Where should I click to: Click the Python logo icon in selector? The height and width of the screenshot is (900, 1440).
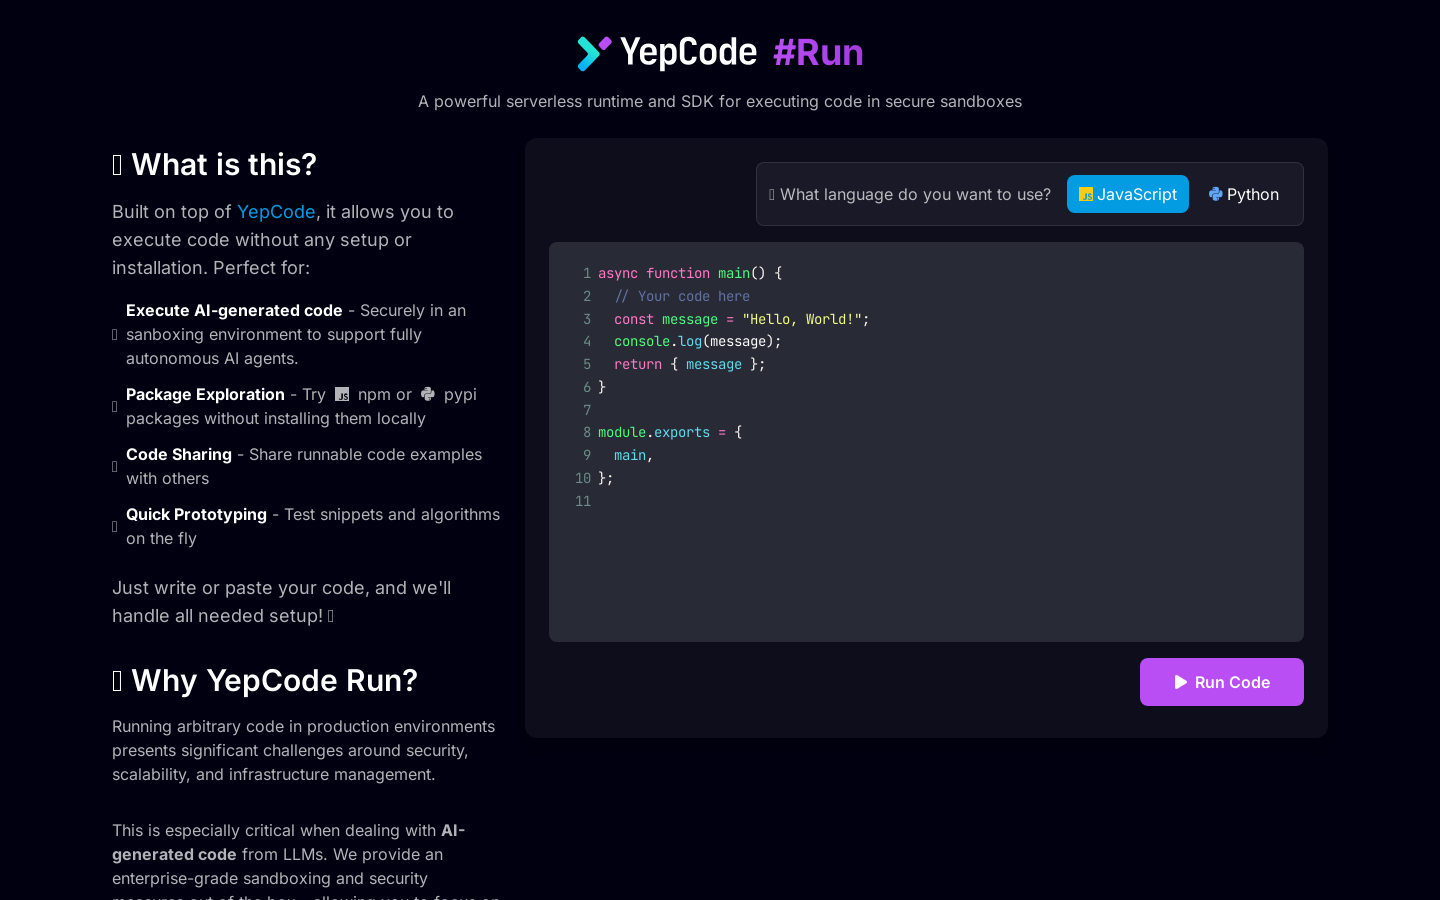click(x=1216, y=194)
